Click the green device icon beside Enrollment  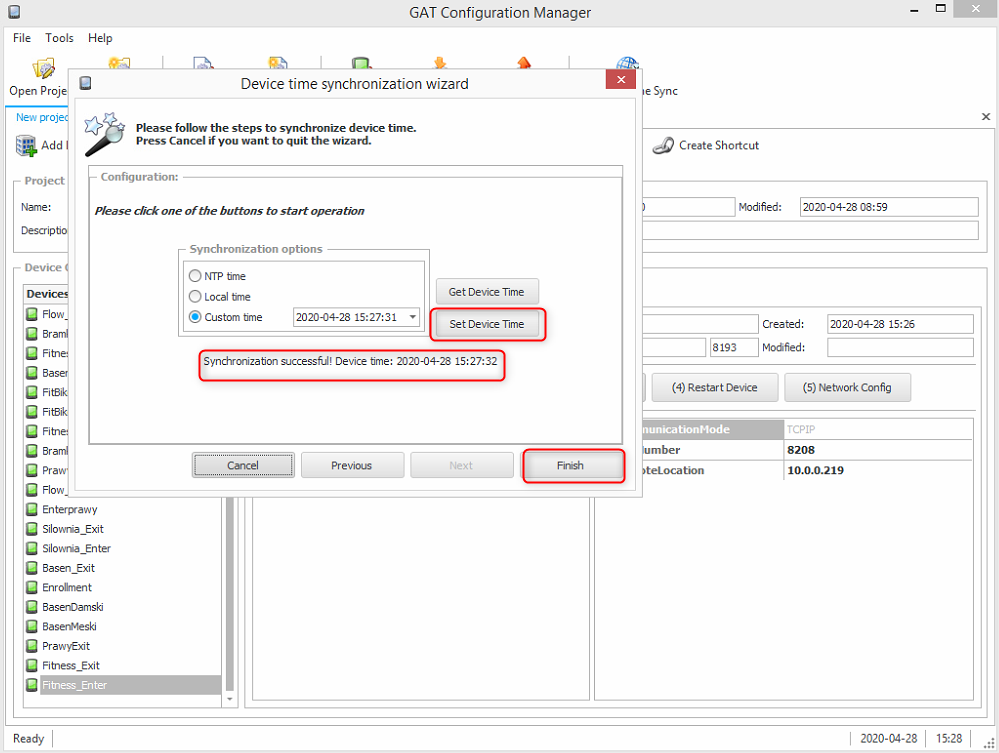point(32,588)
